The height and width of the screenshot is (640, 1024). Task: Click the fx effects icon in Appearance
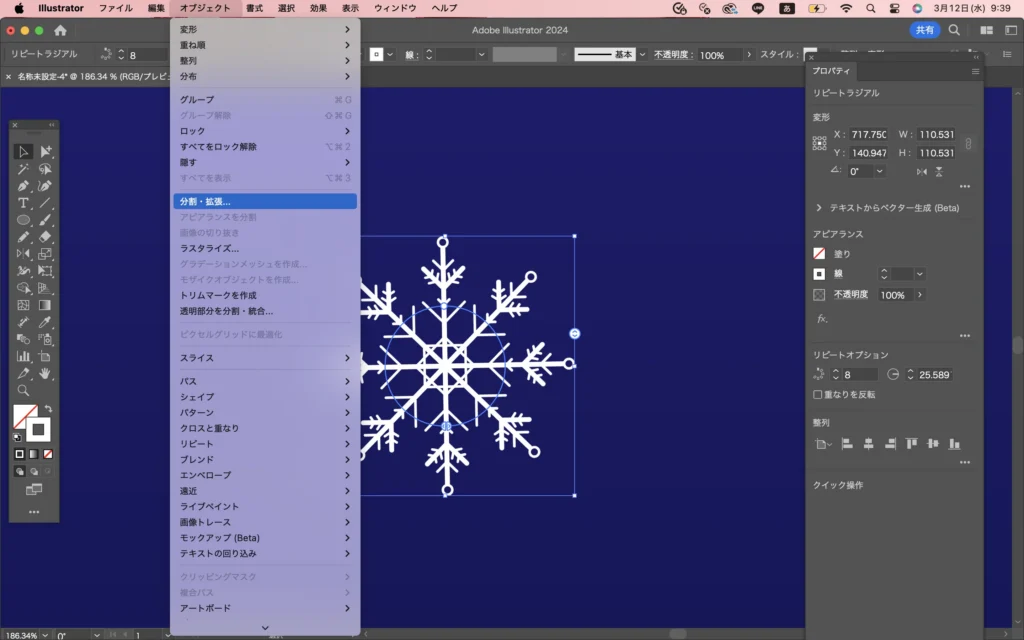tap(822, 319)
